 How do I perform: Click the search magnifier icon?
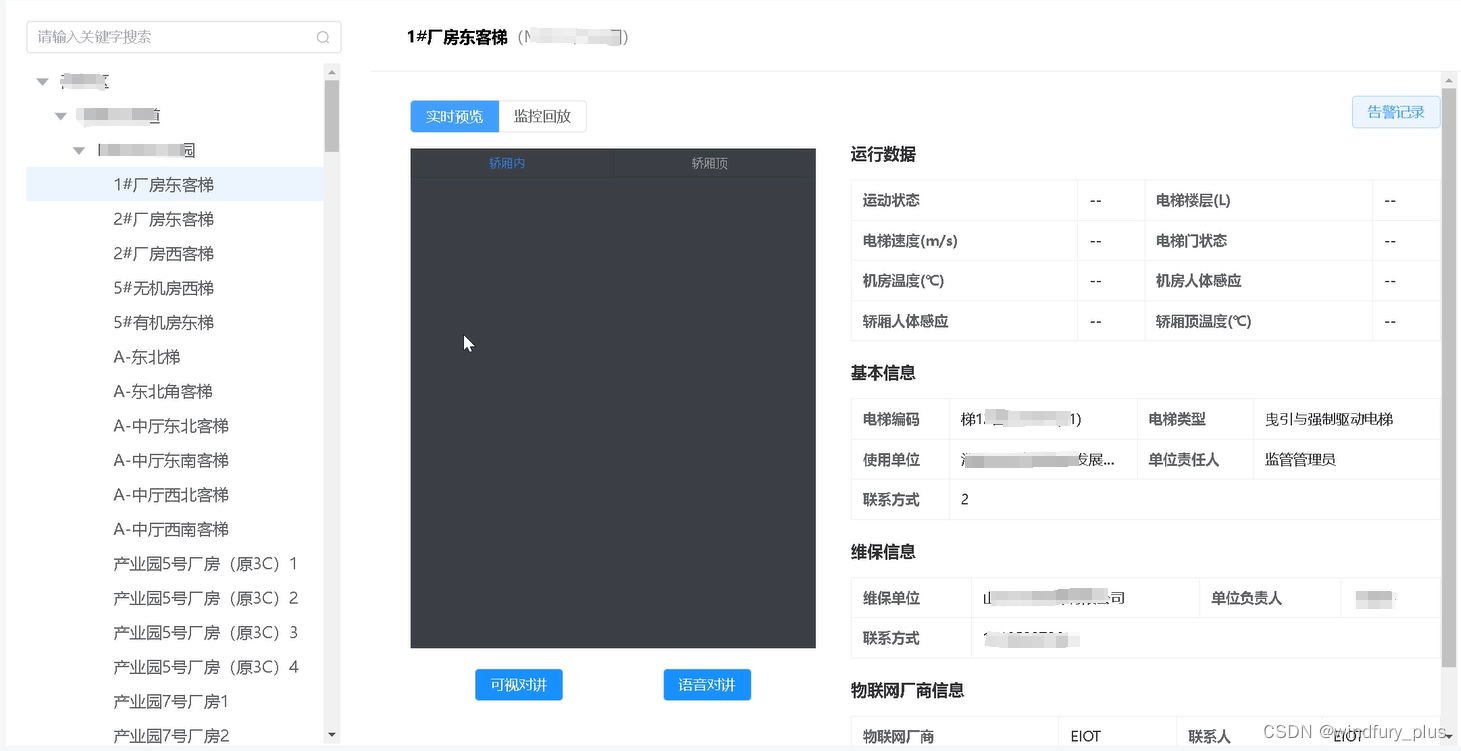[x=323, y=37]
